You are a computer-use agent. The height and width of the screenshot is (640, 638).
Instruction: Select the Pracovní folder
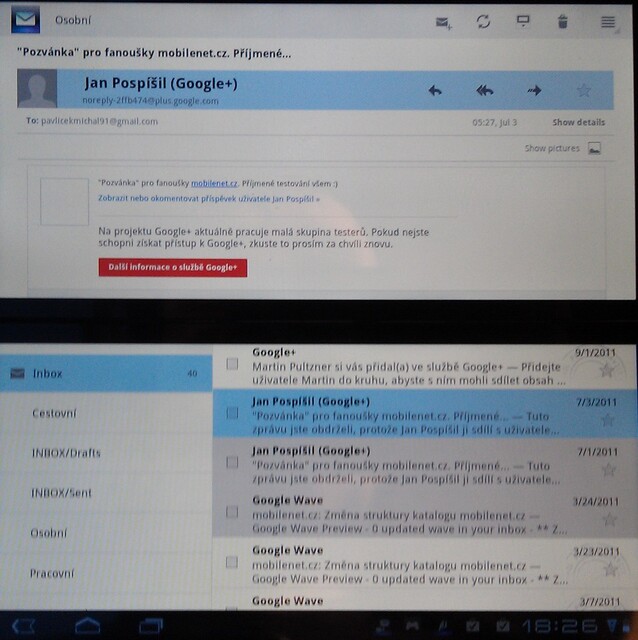pyautogui.click(x=106, y=573)
